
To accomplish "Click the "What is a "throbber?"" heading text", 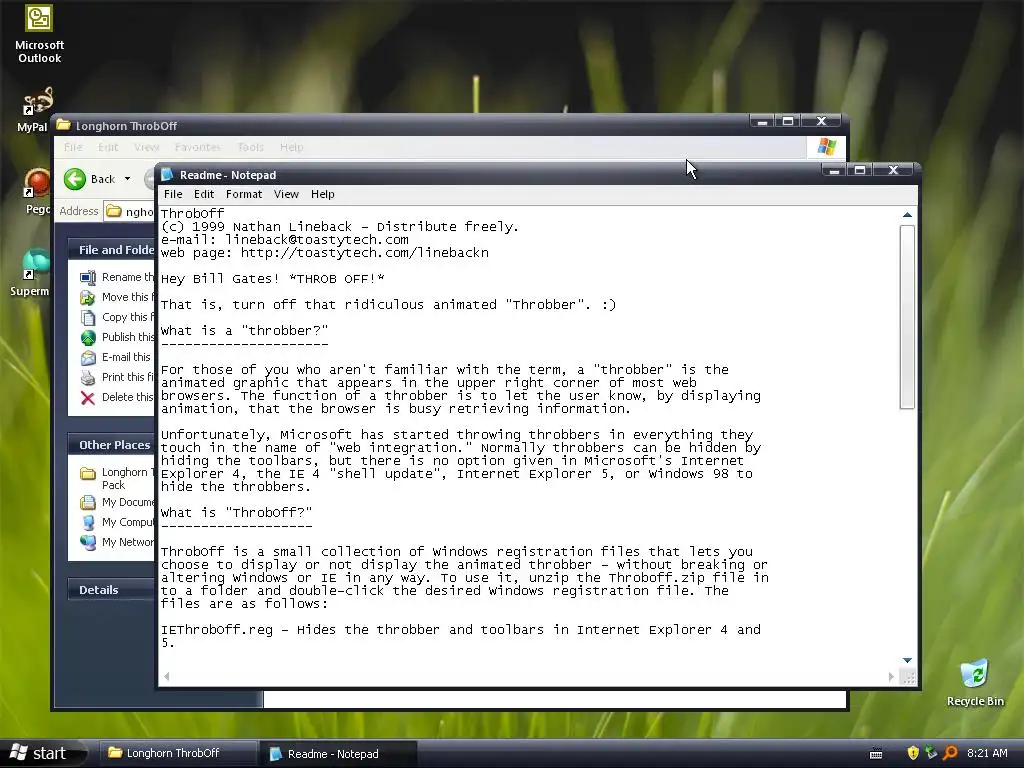I will click(x=244, y=330).
